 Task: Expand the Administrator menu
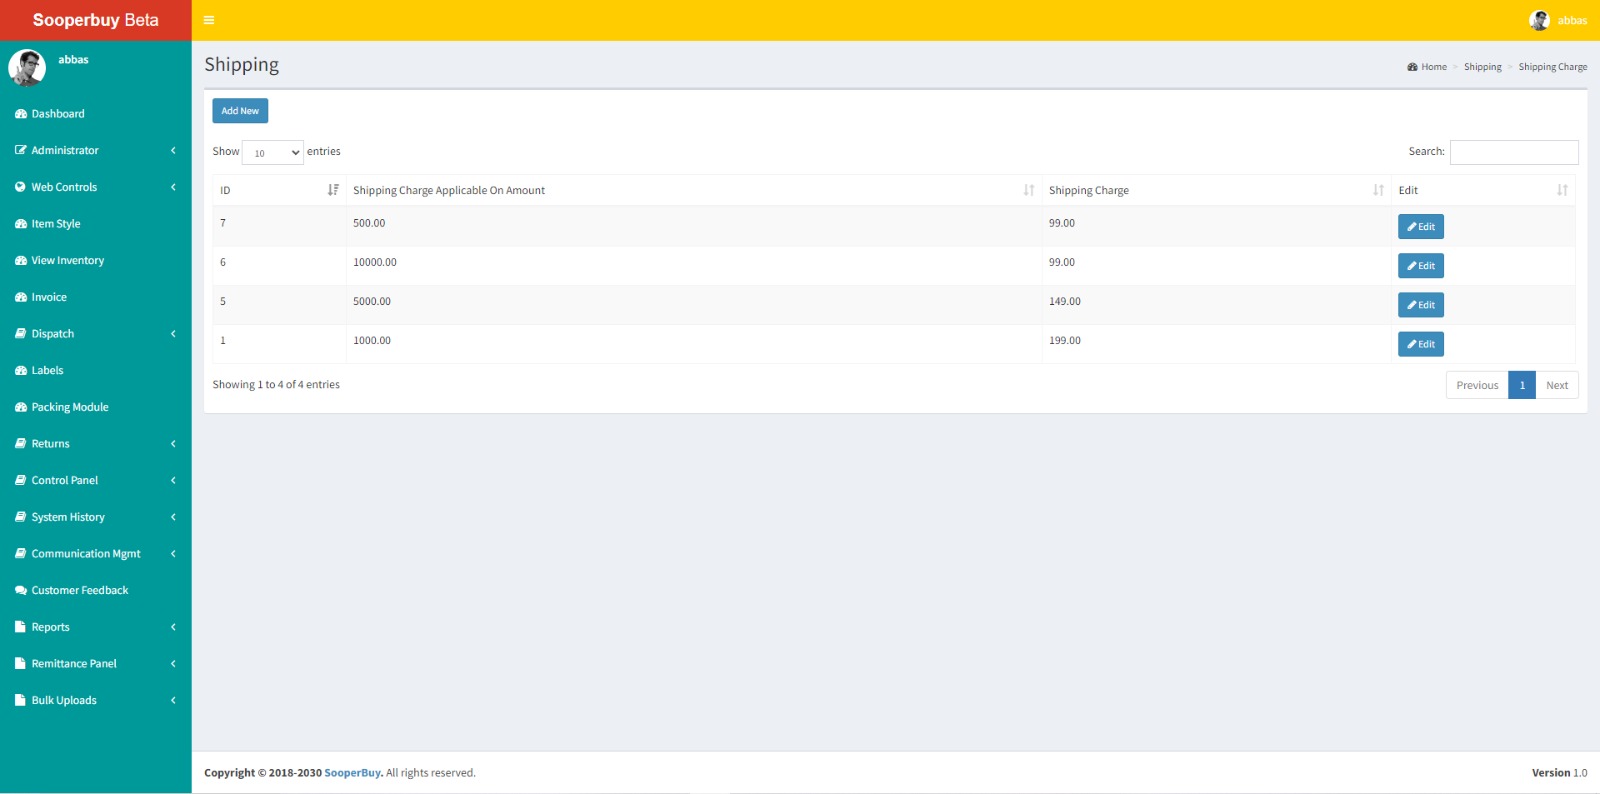point(95,151)
